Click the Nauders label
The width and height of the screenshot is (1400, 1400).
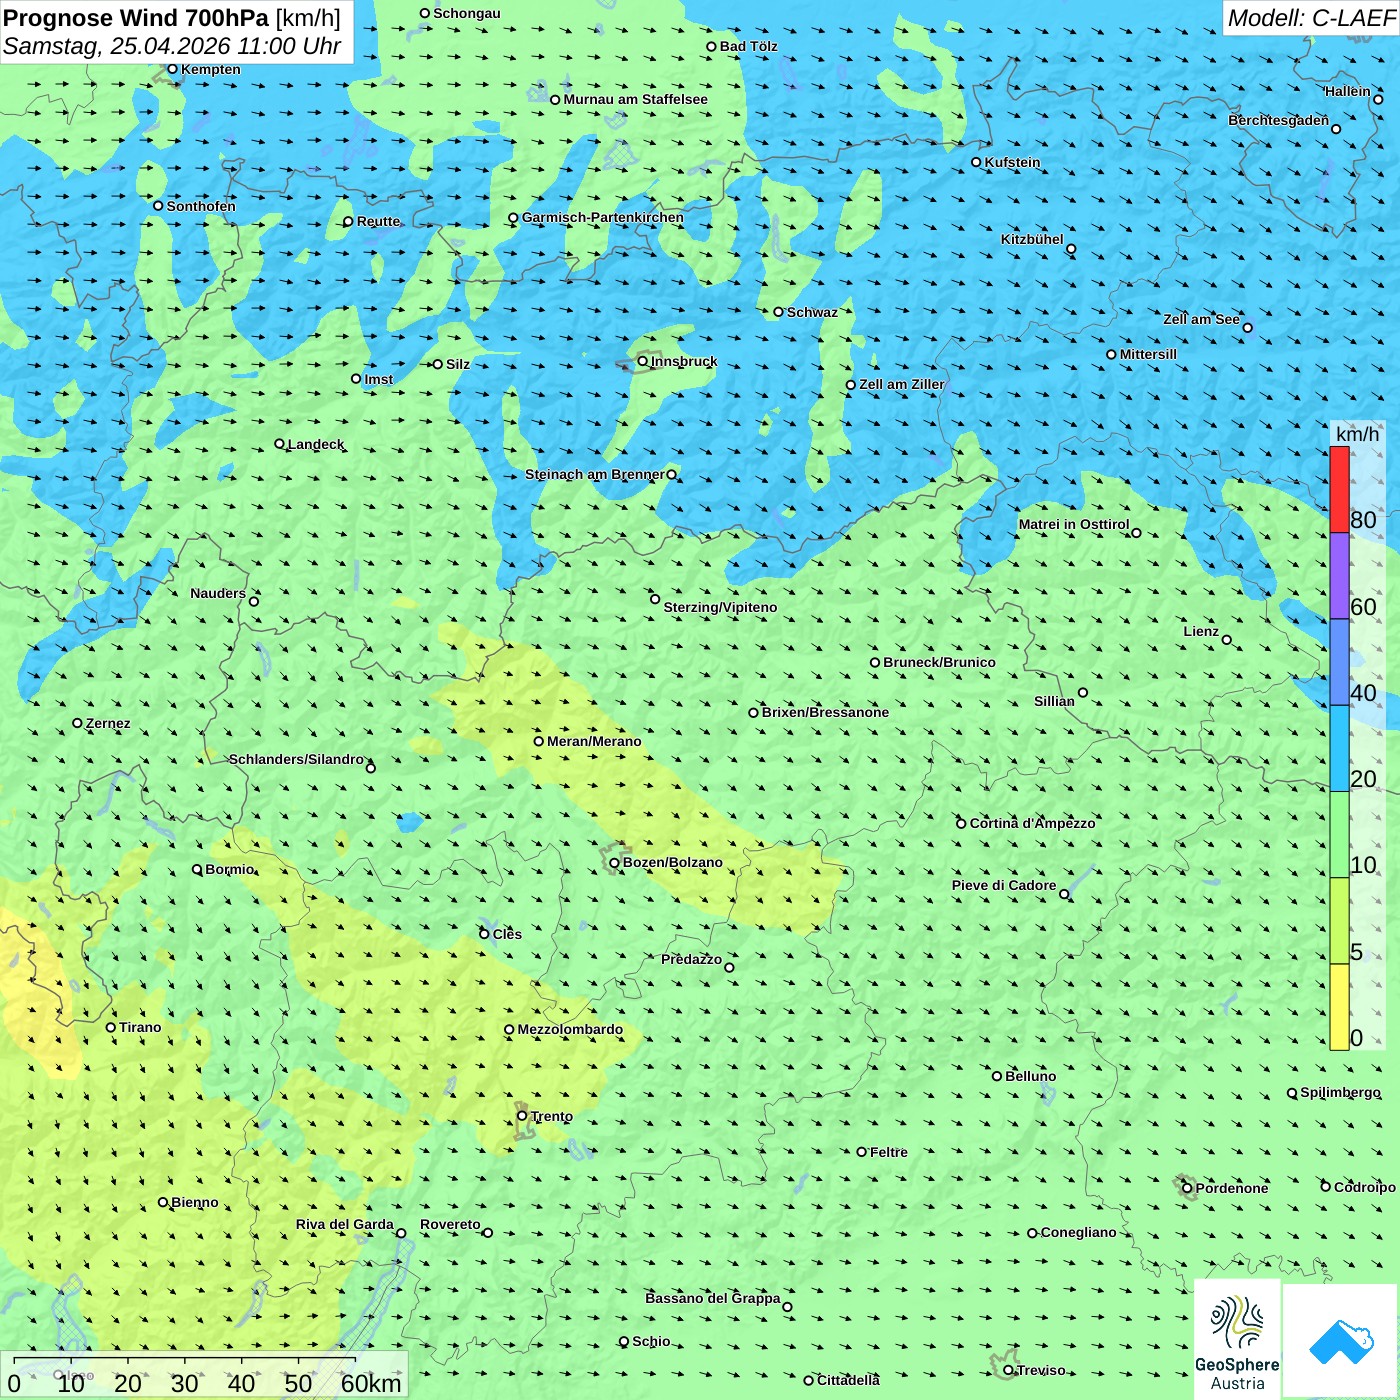(218, 593)
